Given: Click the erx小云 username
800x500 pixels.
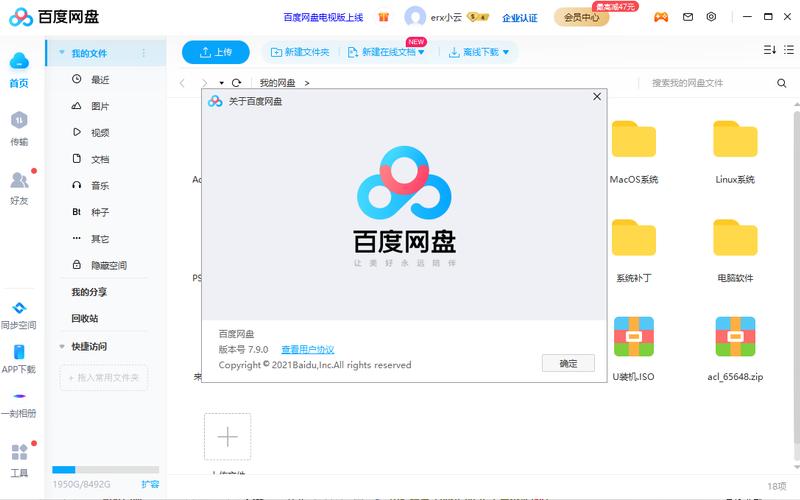Looking at the screenshot, I should click(446, 17).
